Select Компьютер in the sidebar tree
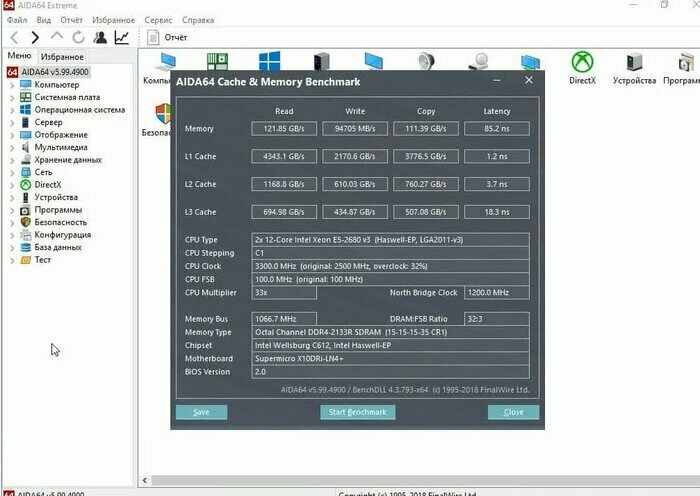Image resolution: width=700 pixels, height=496 pixels. 57,84
